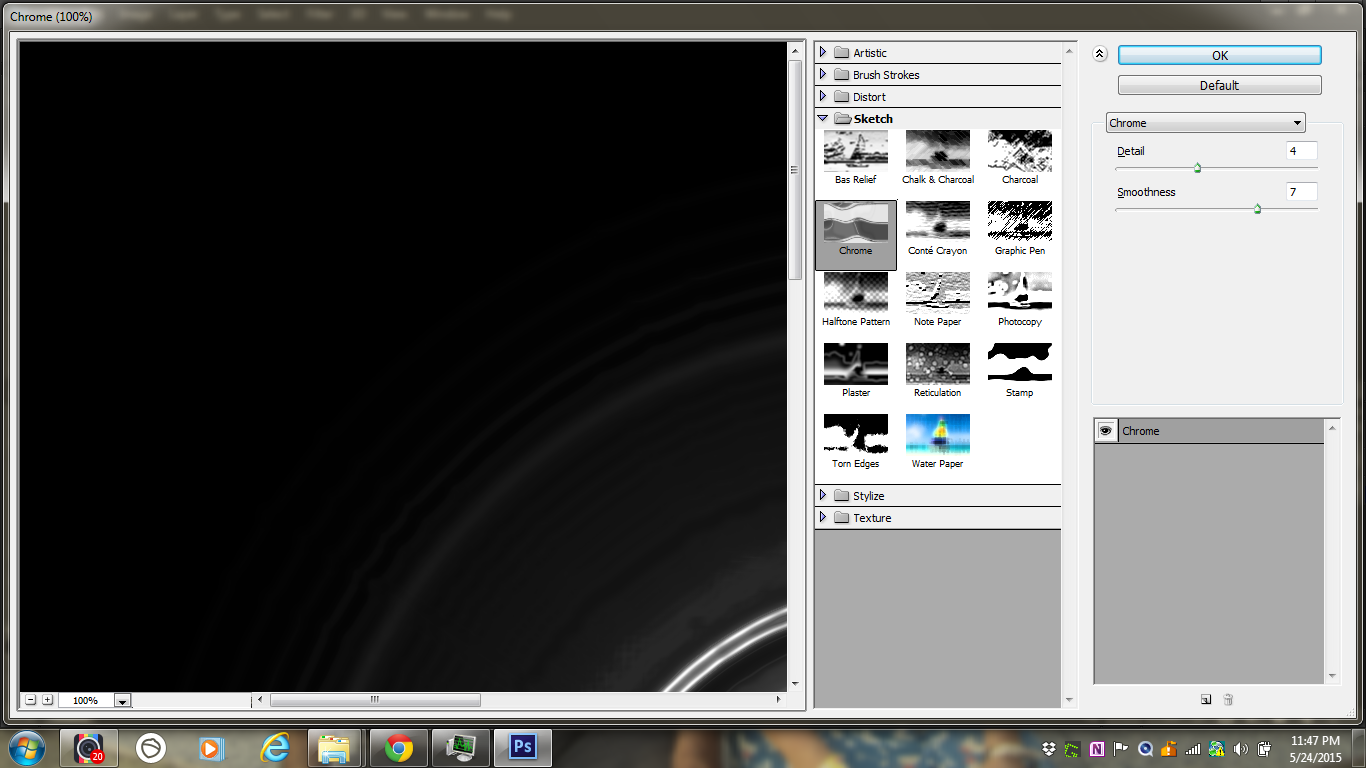Click the preview horizontal scrollbar thumb
1366x768 pixels.
tap(375, 700)
